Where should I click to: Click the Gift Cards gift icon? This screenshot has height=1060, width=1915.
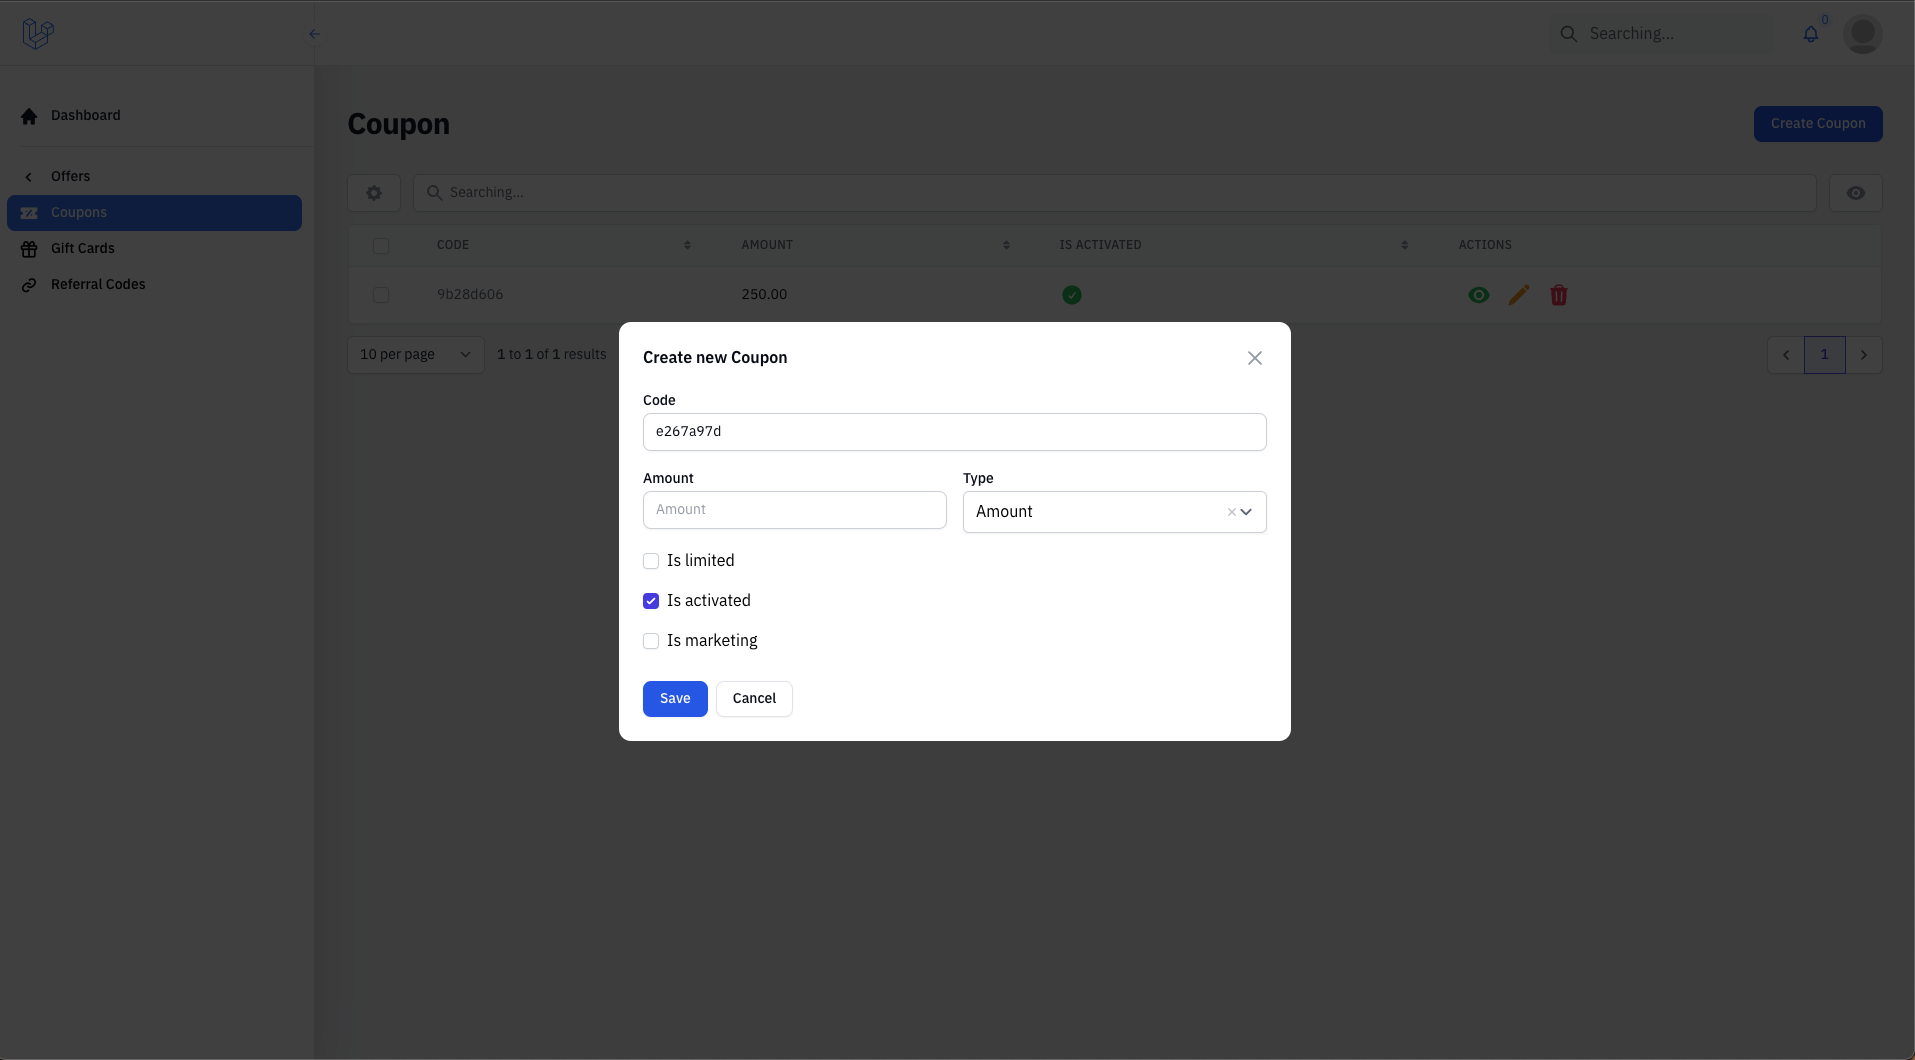click(x=29, y=249)
